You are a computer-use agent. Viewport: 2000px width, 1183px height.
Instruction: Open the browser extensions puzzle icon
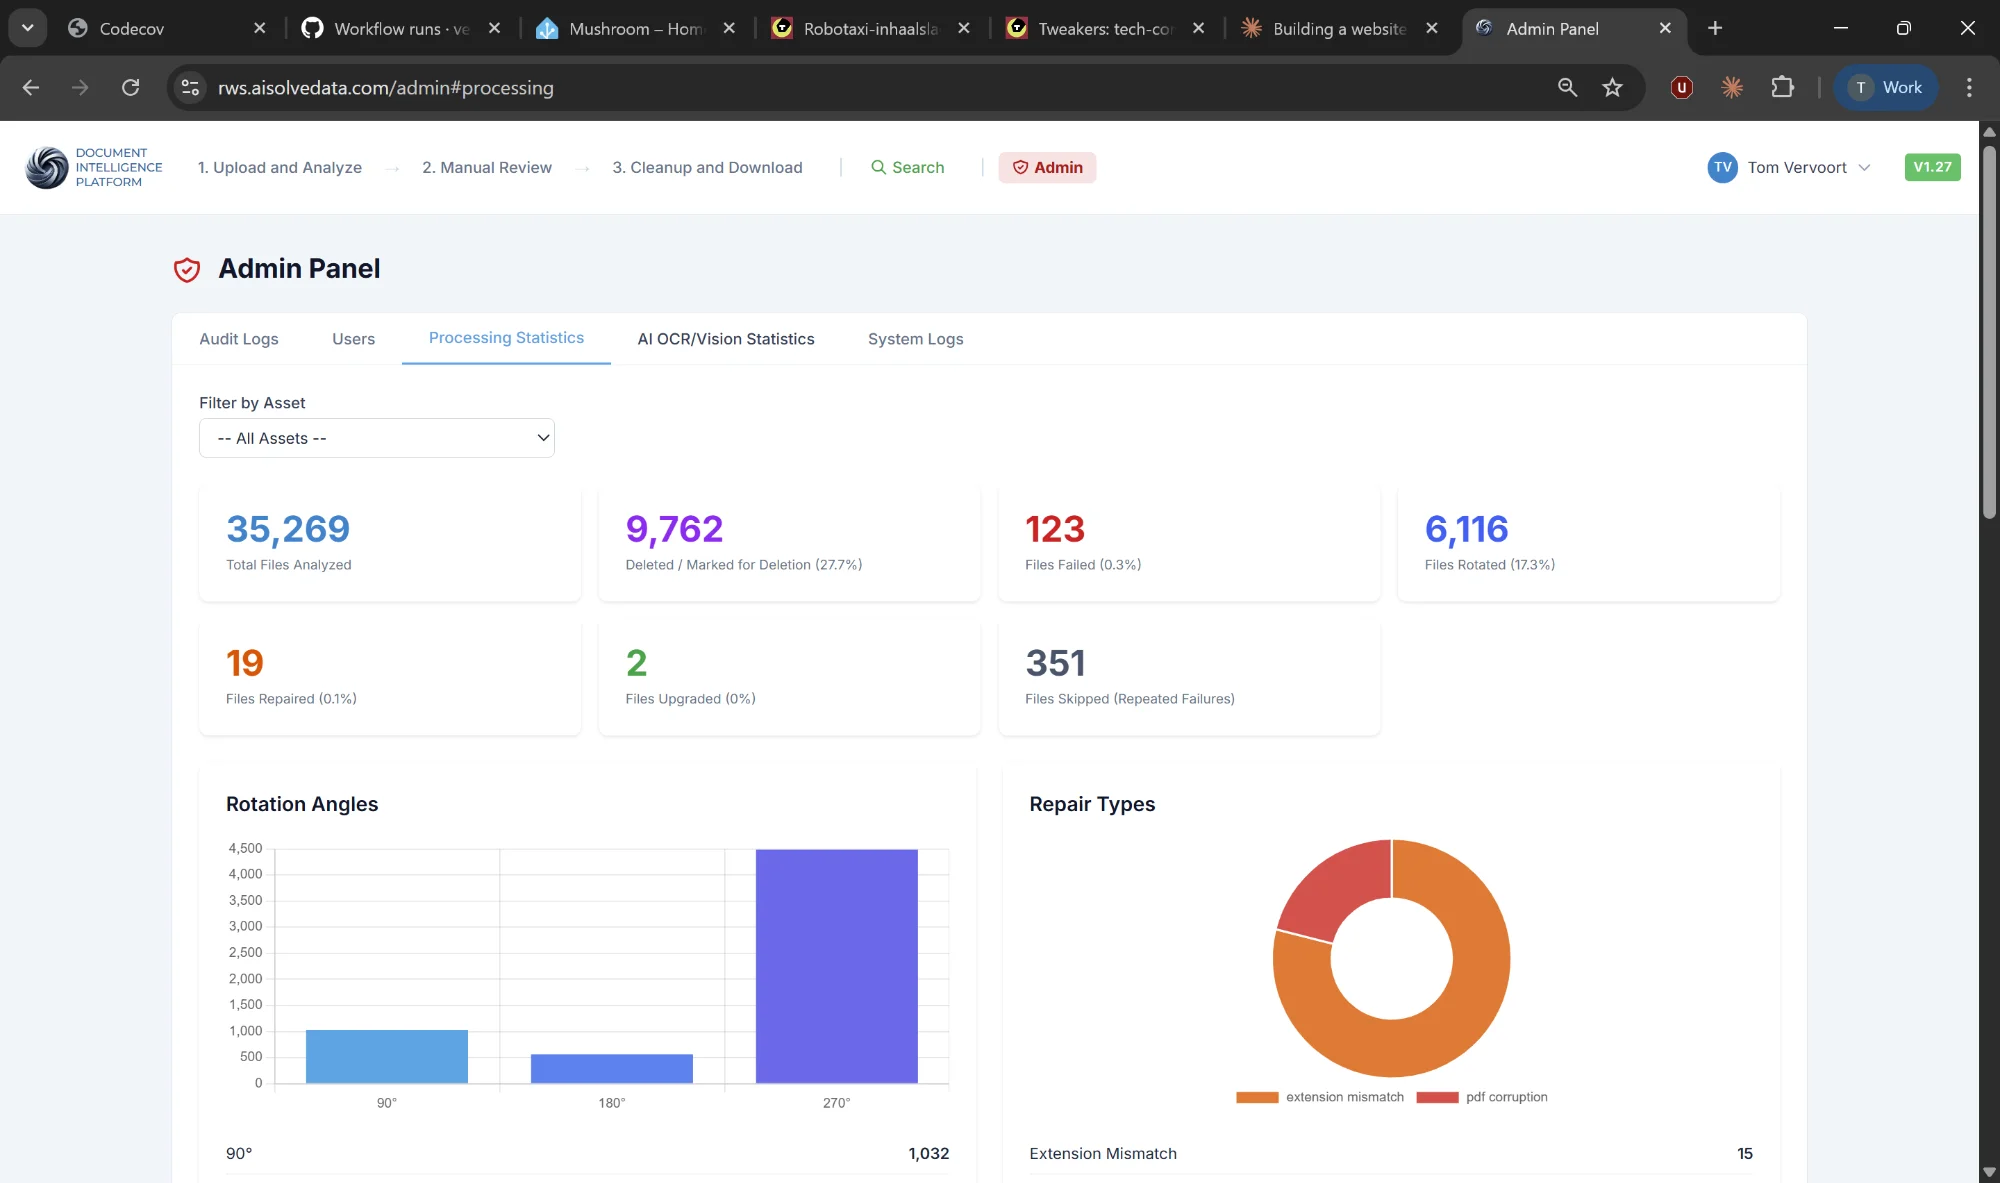[1784, 87]
